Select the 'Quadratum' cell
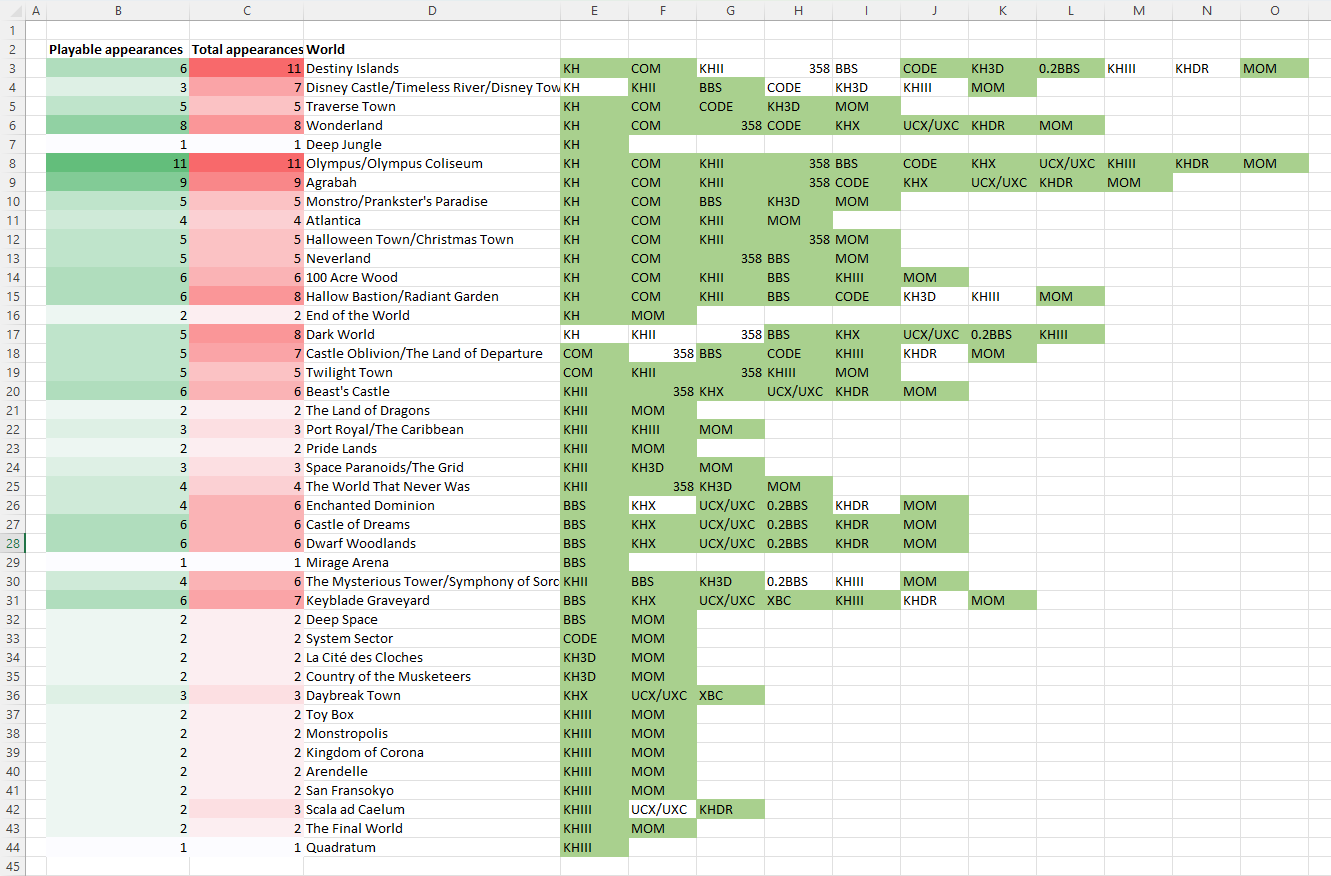This screenshot has height=876, width=1331. point(432,847)
